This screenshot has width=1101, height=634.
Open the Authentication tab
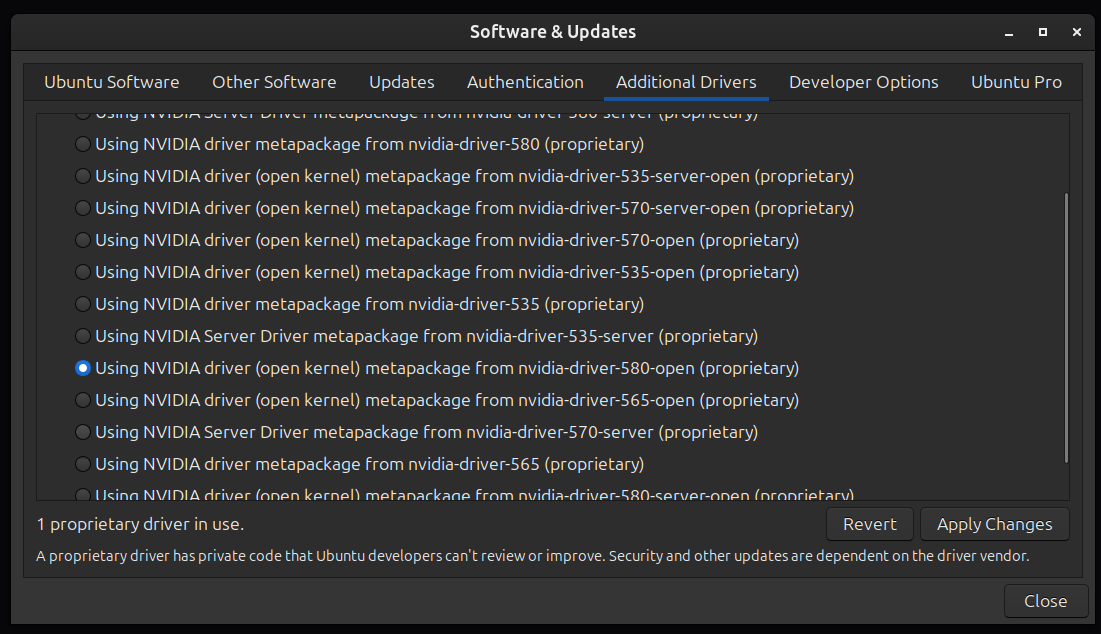click(x=525, y=82)
